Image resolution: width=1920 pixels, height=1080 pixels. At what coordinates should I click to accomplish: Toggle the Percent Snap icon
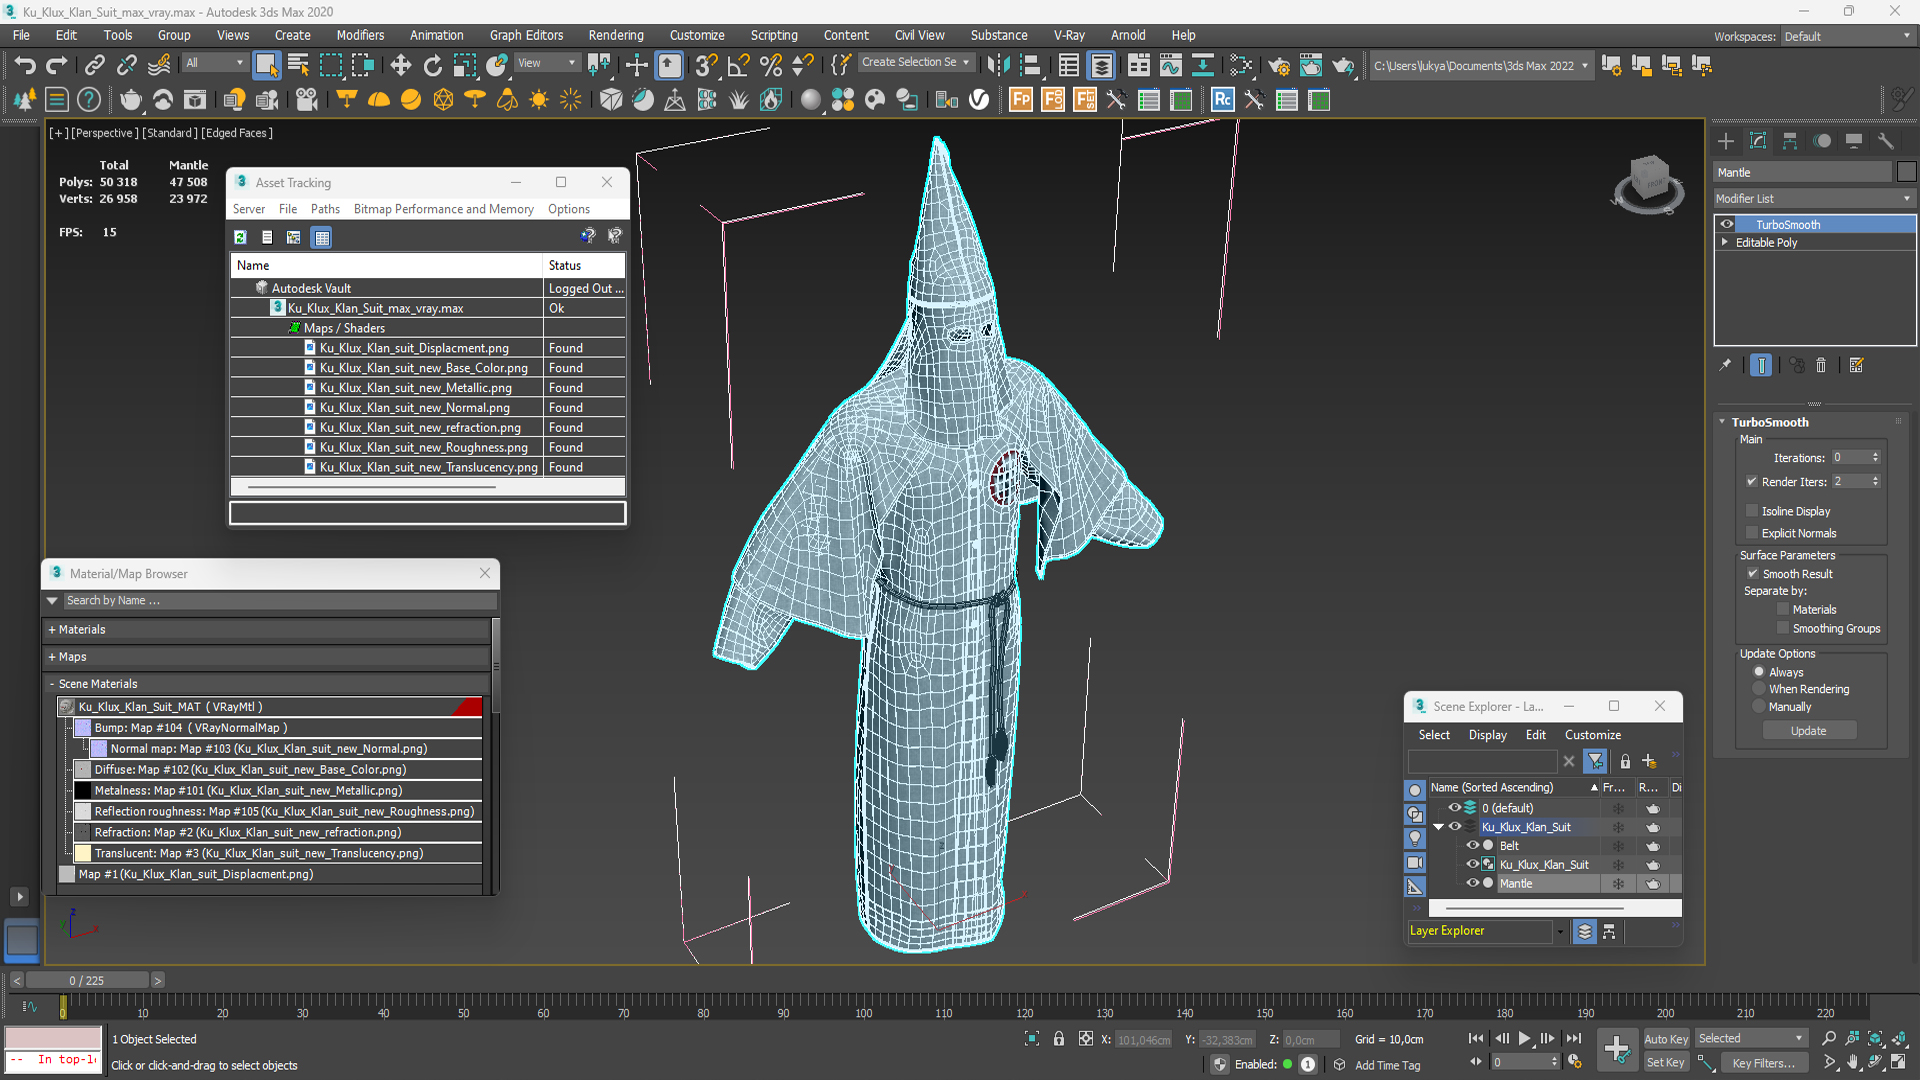coord(770,66)
